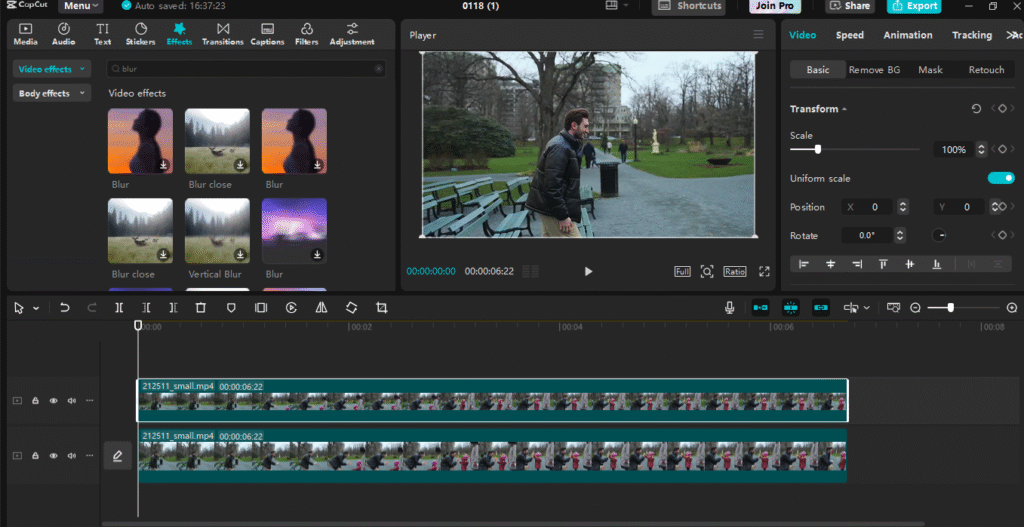Open the Stickers panel

[140, 34]
